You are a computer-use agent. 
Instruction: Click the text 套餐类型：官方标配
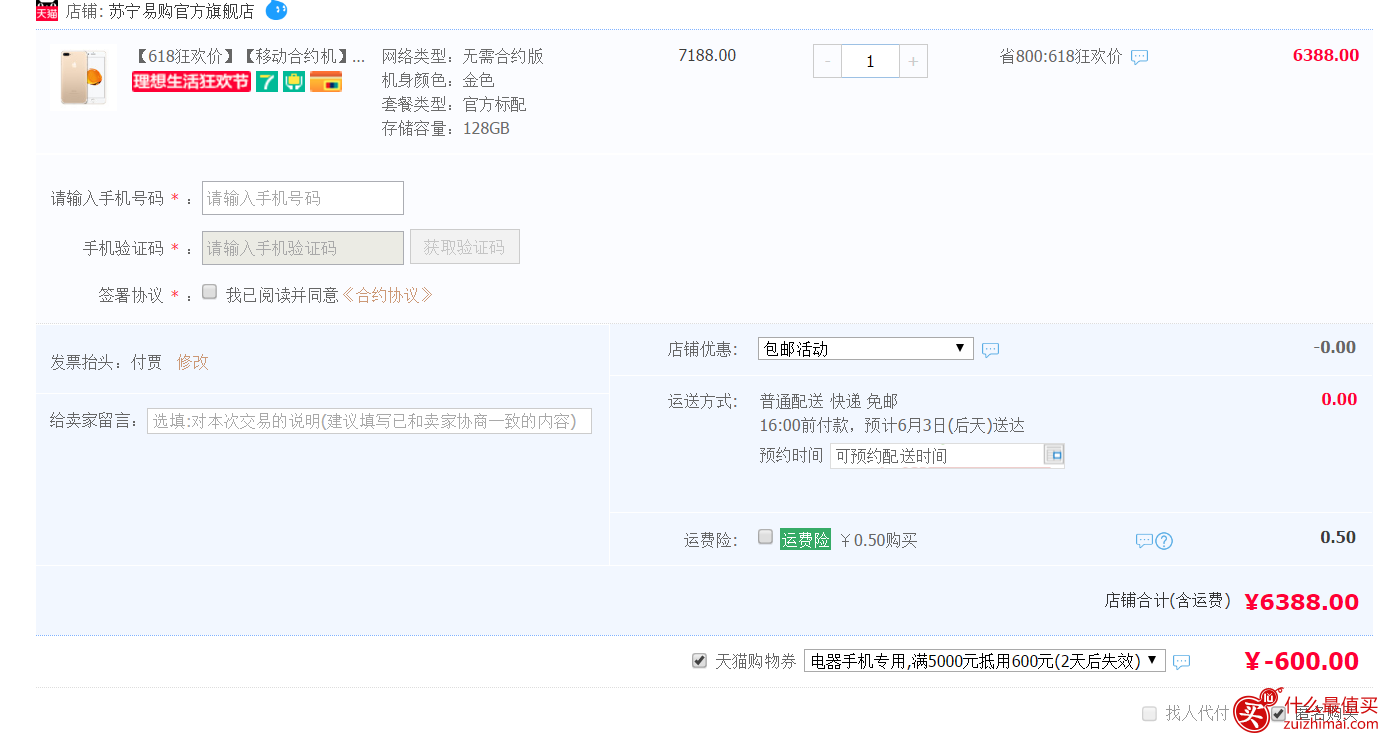click(x=454, y=104)
